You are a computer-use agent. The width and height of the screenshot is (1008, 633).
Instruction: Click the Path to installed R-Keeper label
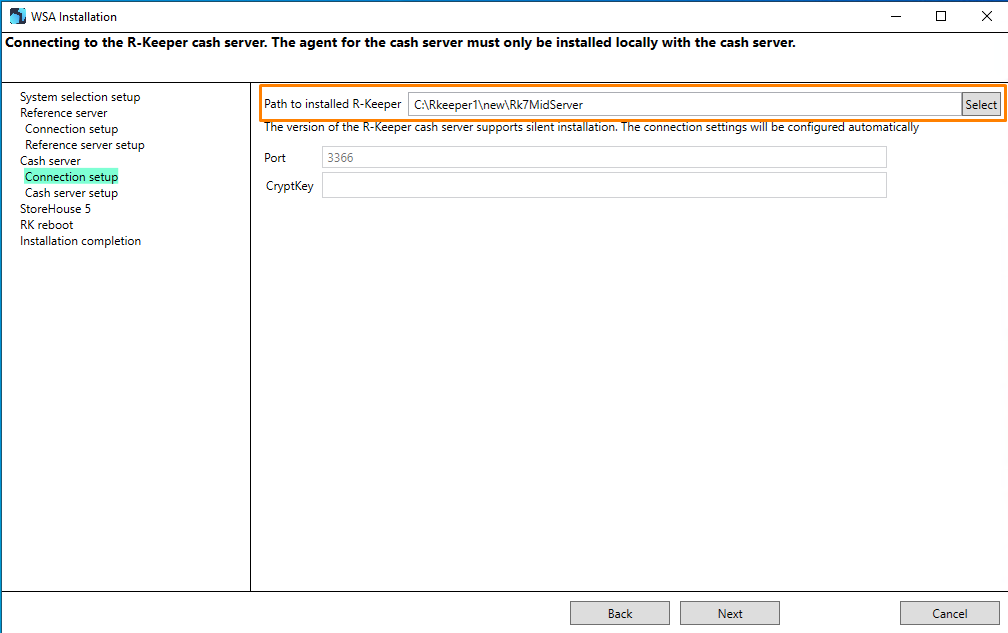pos(332,104)
